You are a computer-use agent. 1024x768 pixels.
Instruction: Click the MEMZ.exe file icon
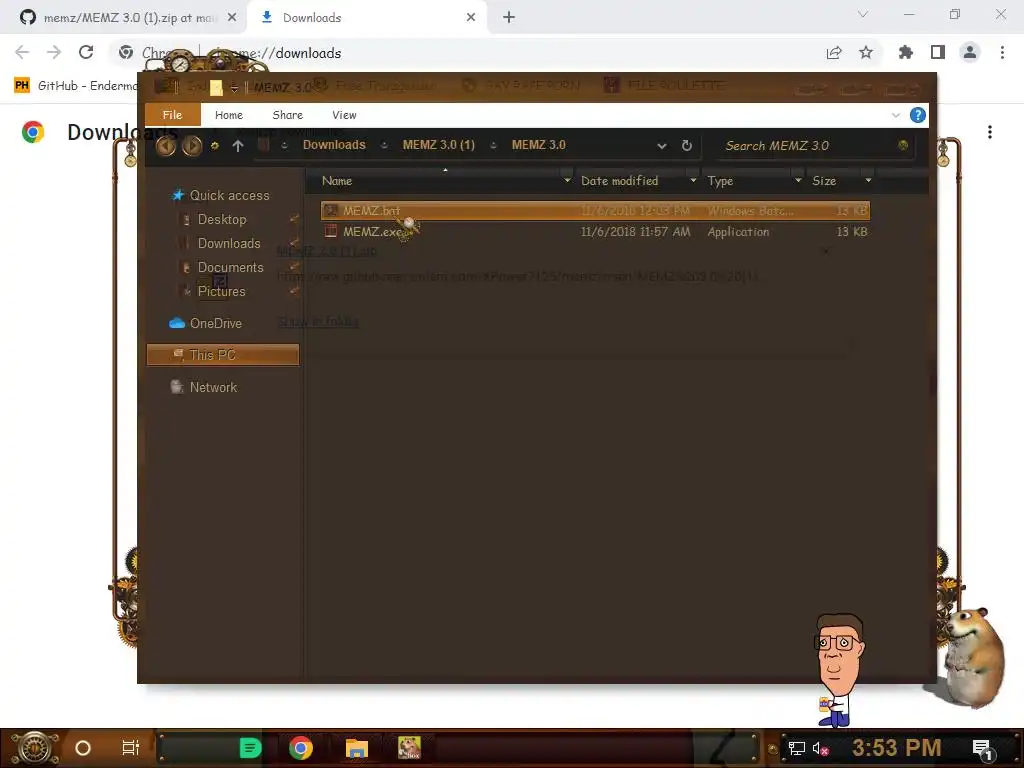(331, 231)
